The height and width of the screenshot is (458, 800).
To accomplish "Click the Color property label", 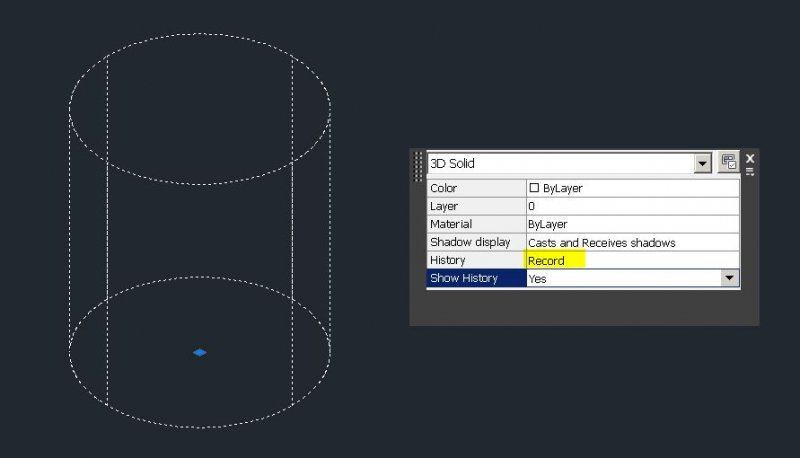I will point(476,188).
